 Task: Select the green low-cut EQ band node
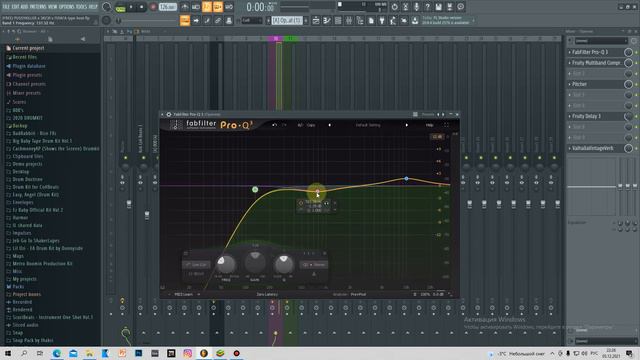tap(255, 189)
